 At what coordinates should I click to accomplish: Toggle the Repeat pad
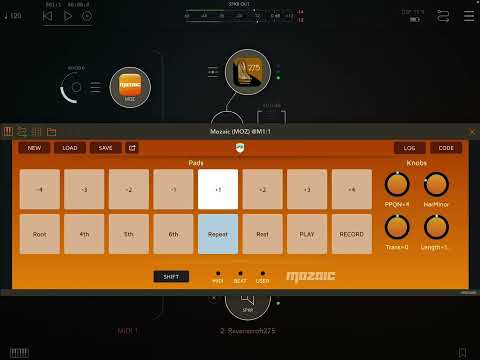(218, 234)
